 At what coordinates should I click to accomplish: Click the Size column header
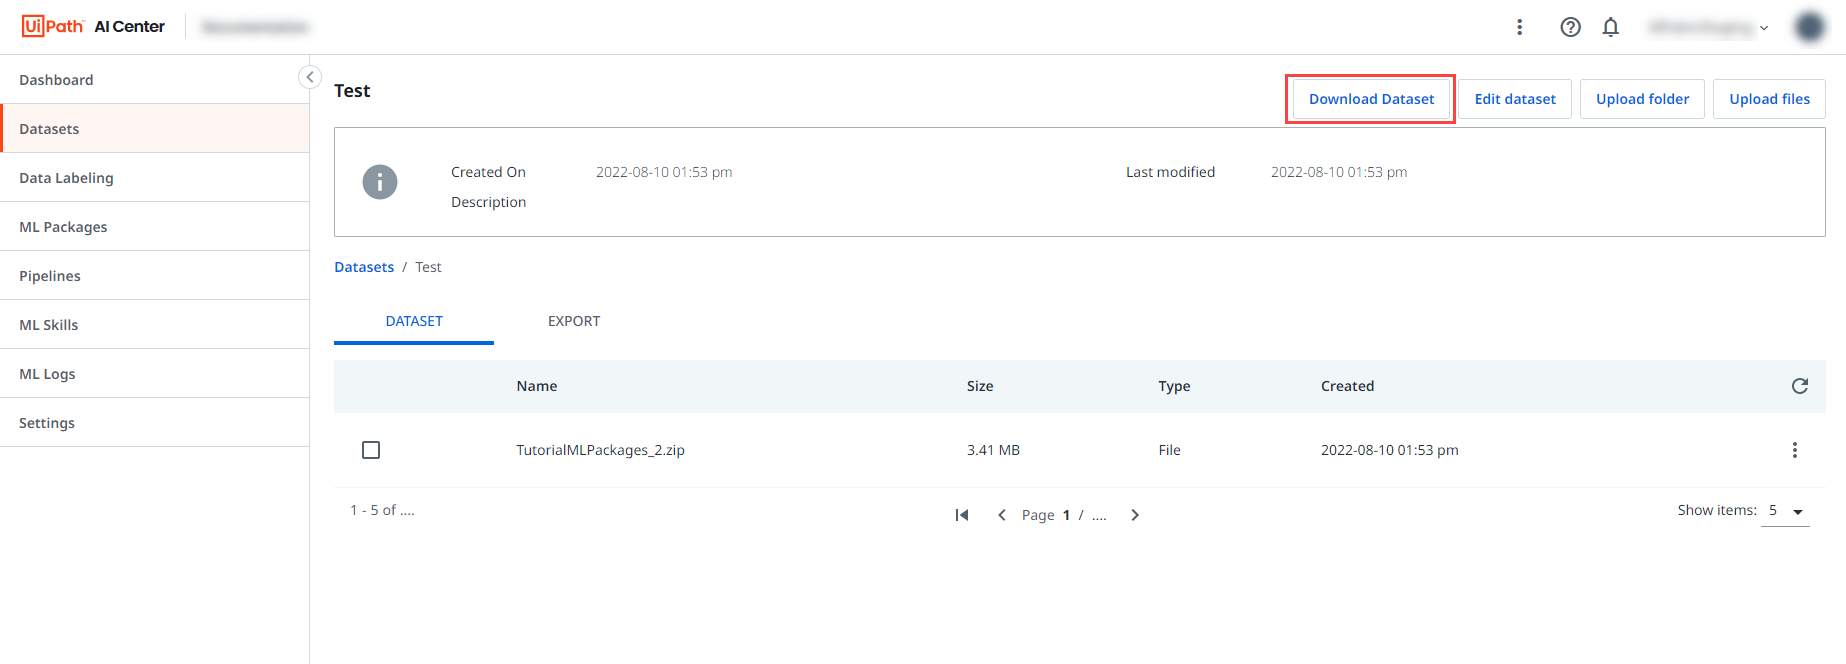[x=980, y=386]
